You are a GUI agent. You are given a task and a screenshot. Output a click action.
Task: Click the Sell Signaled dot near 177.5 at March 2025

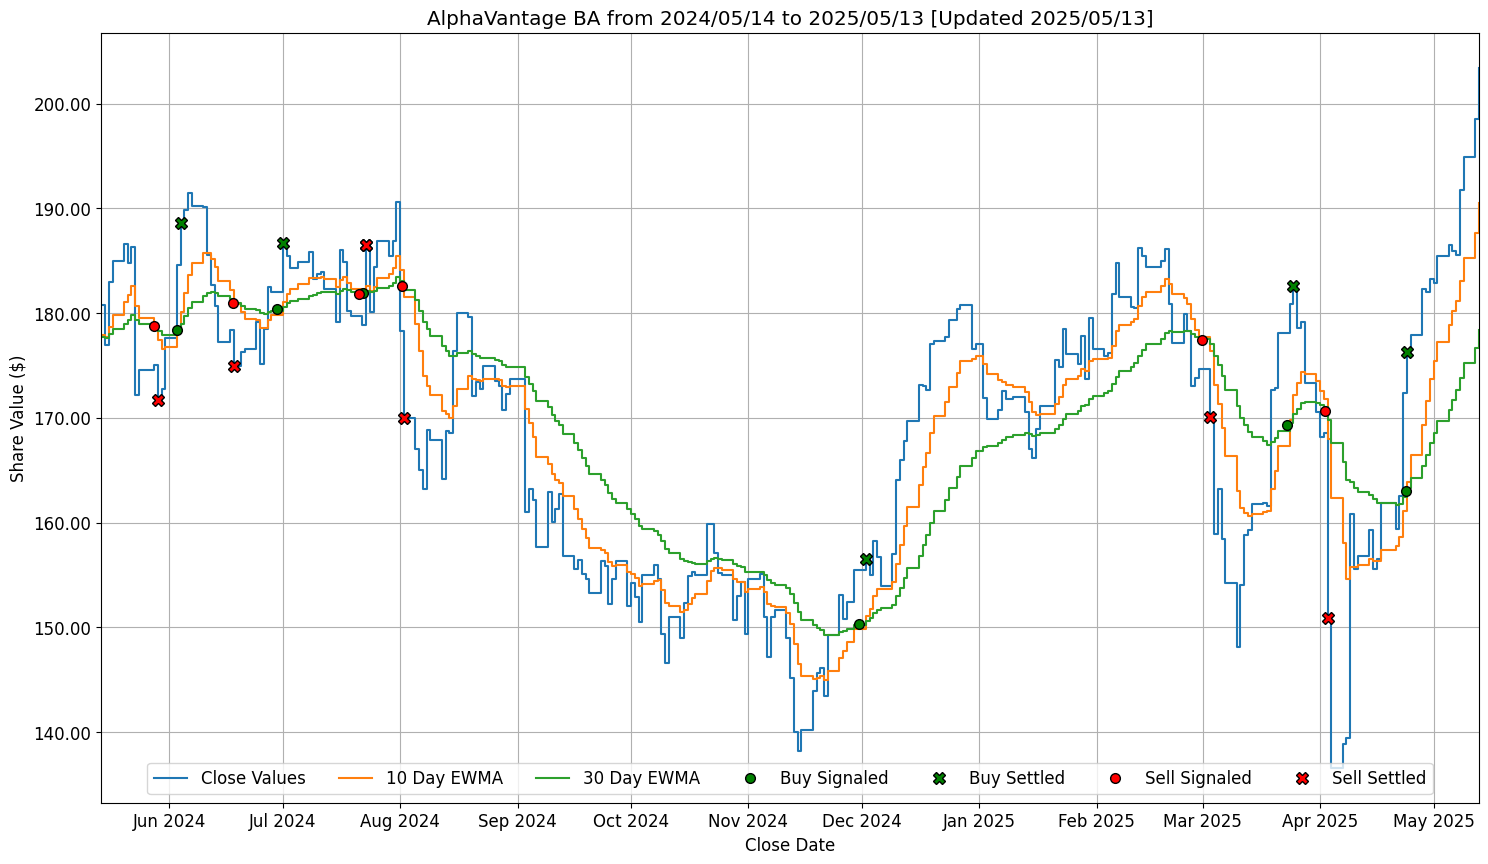pos(1202,340)
